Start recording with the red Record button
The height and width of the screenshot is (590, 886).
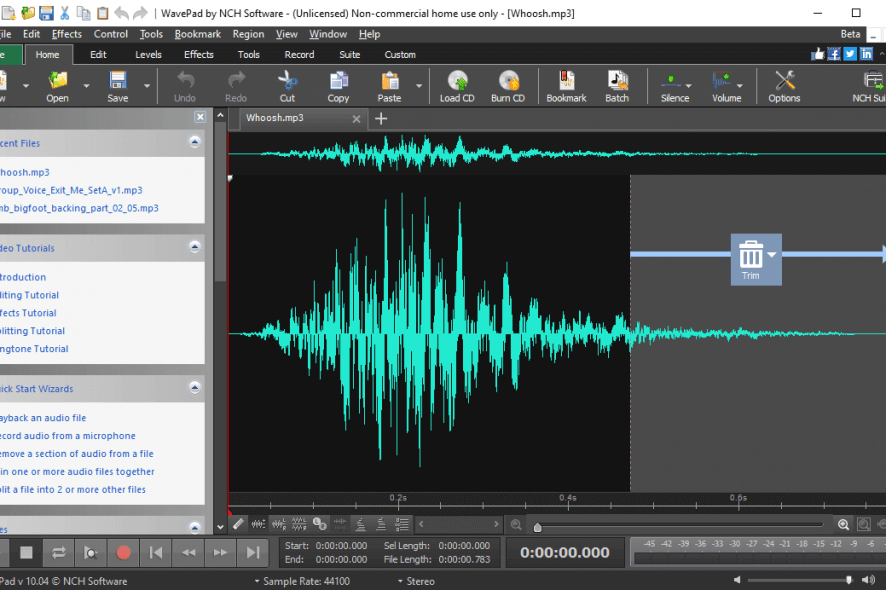point(123,552)
